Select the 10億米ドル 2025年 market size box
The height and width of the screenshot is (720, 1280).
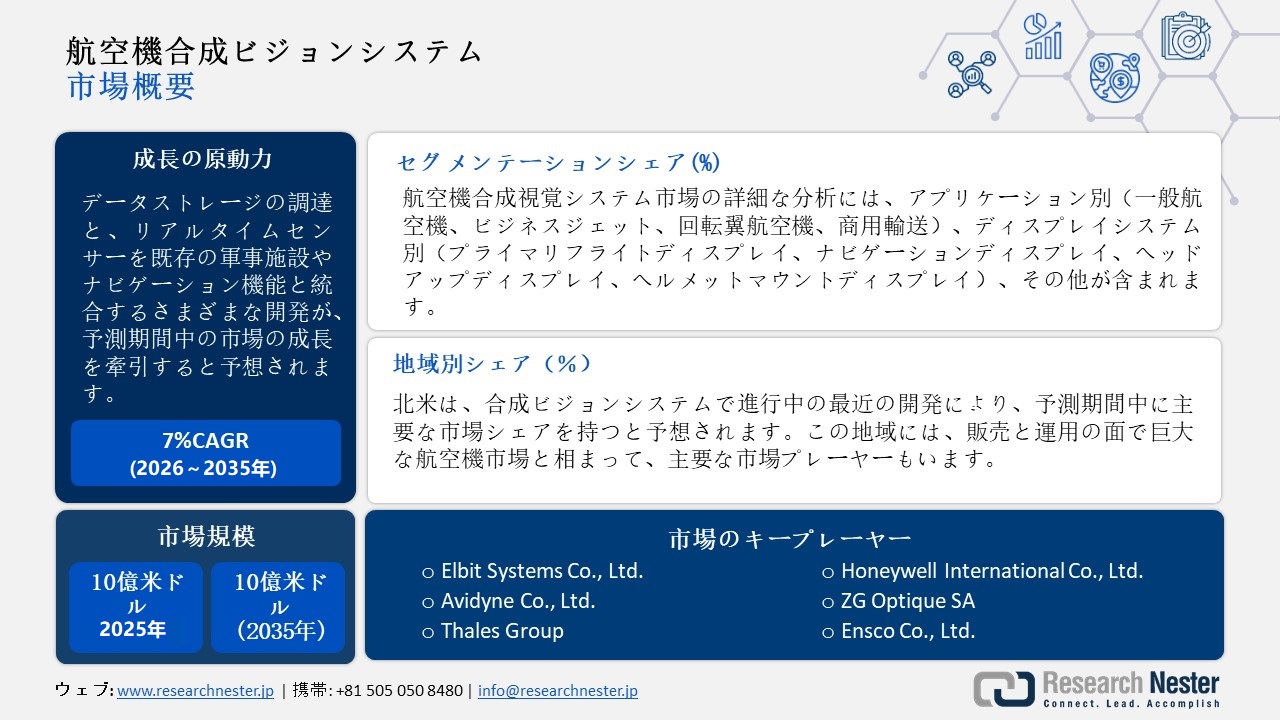click(136, 606)
